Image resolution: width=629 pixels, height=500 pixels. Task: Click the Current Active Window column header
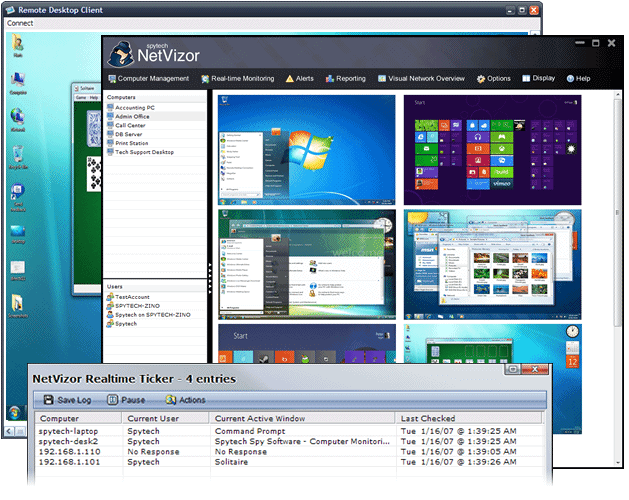click(260, 418)
